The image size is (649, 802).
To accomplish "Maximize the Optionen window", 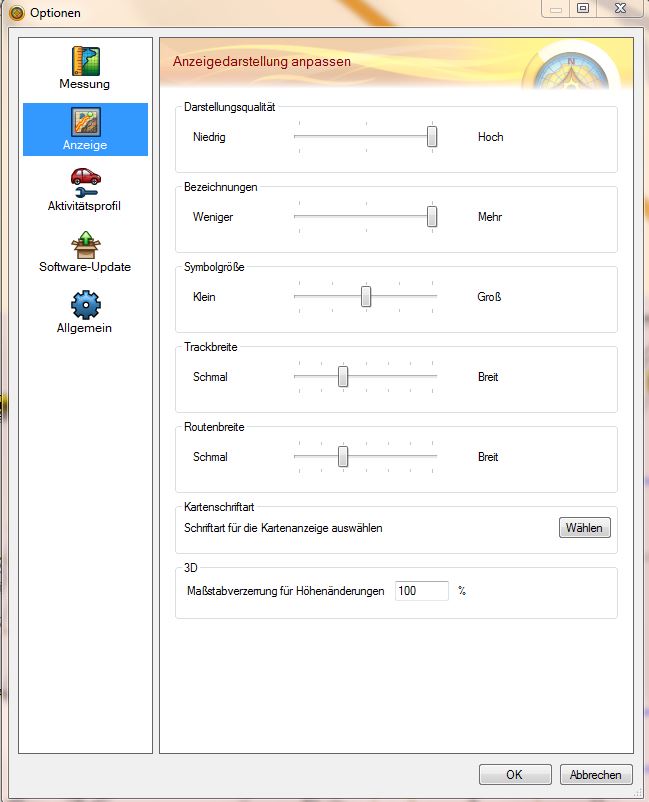I will pos(583,9).
